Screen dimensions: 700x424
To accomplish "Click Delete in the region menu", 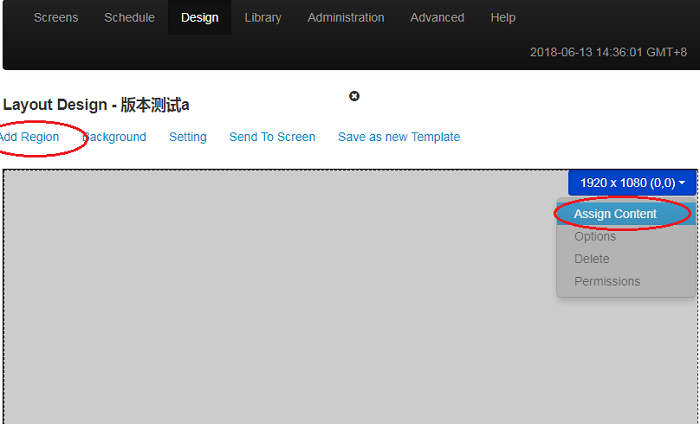I will tap(592, 259).
